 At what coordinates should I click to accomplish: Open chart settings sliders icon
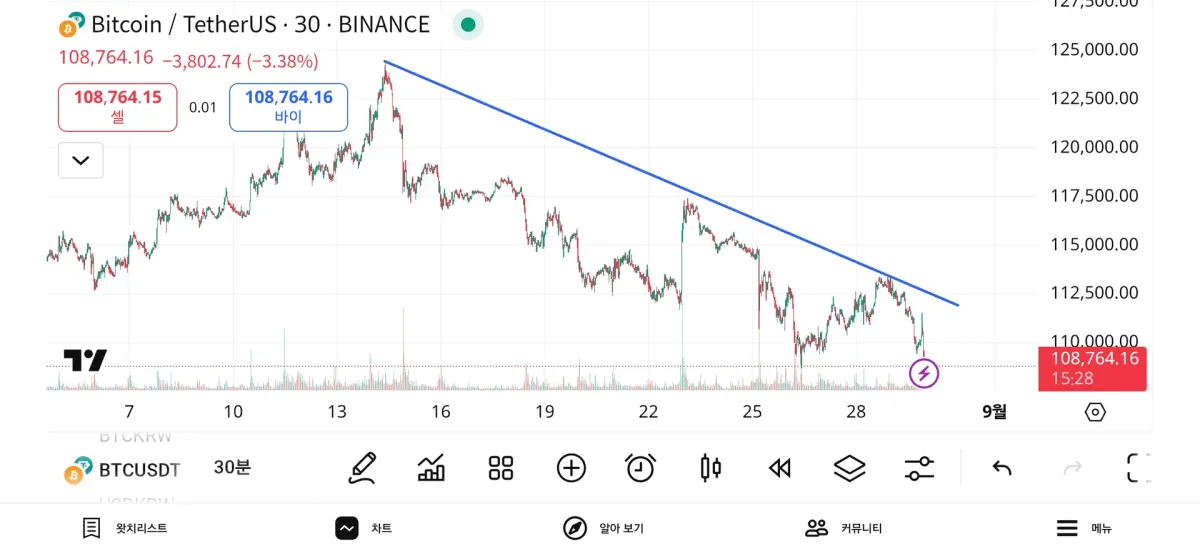tap(919, 467)
